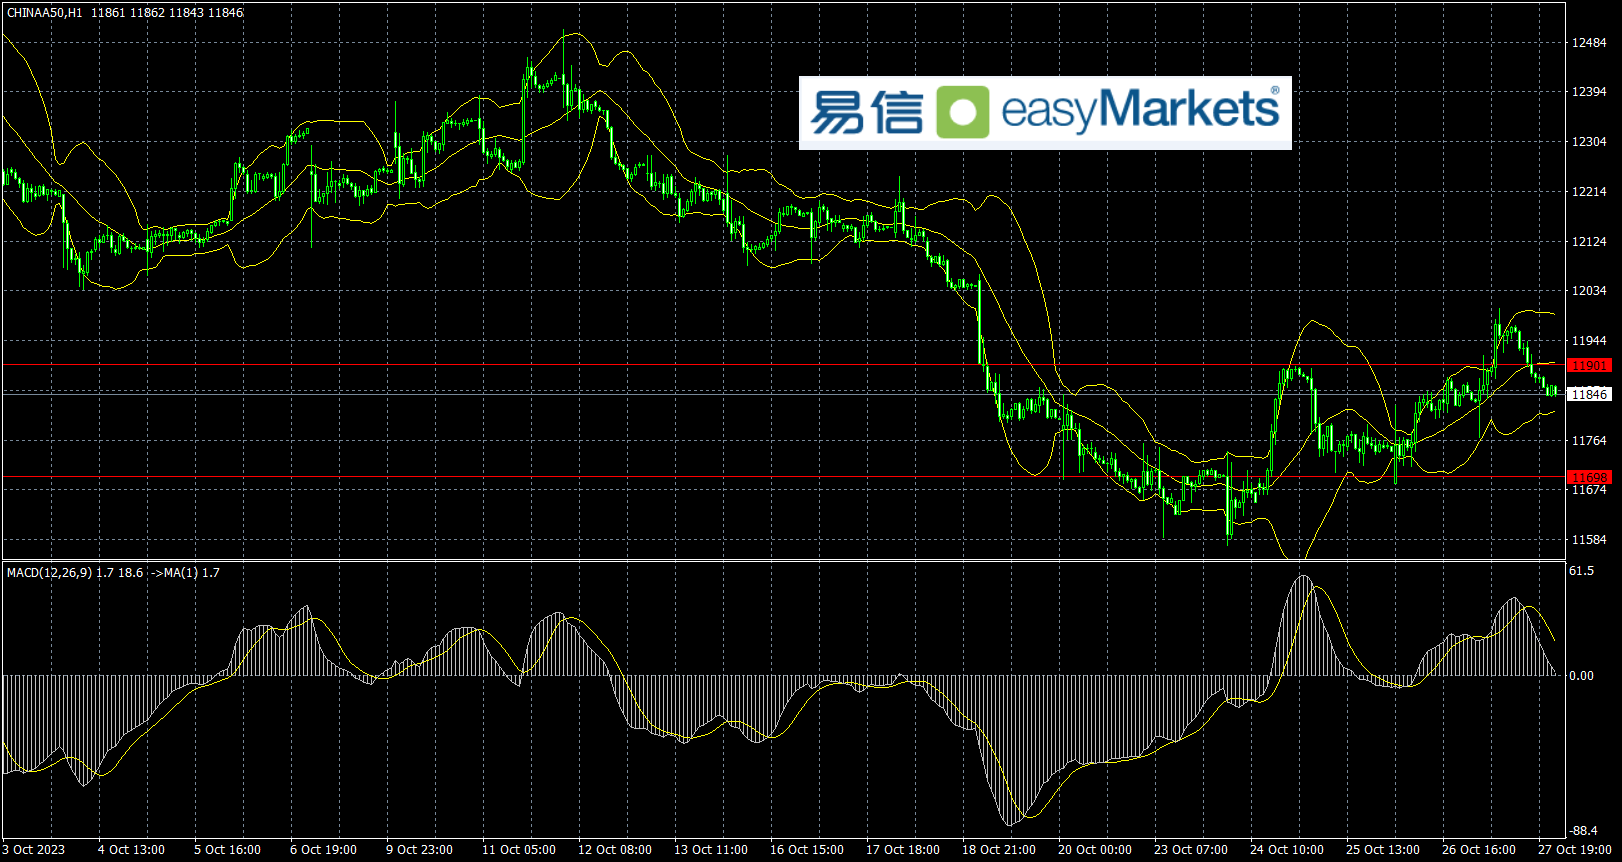The width and height of the screenshot is (1622, 862).
Task: Click the 0.00 MACD scale value
Action: pyautogui.click(x=1582, y=676)
